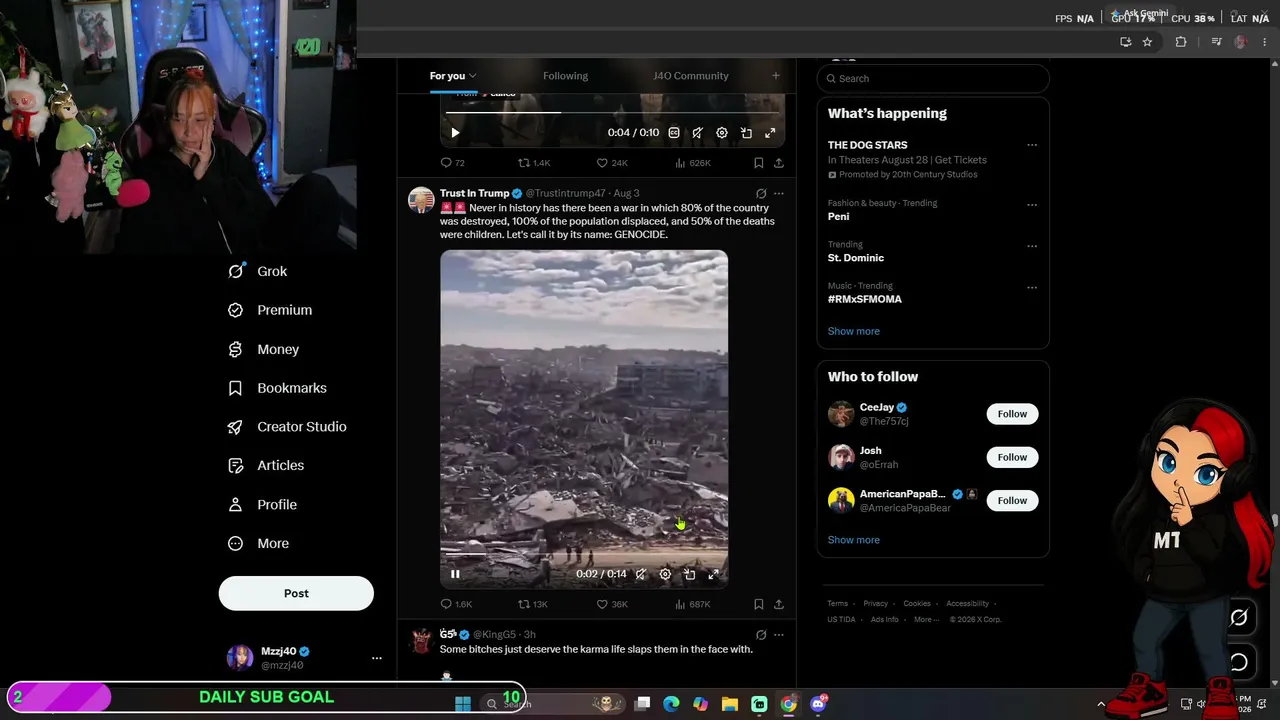Toggle captions on the 0:10 video
1280x720 pixels.
[674, 132]
